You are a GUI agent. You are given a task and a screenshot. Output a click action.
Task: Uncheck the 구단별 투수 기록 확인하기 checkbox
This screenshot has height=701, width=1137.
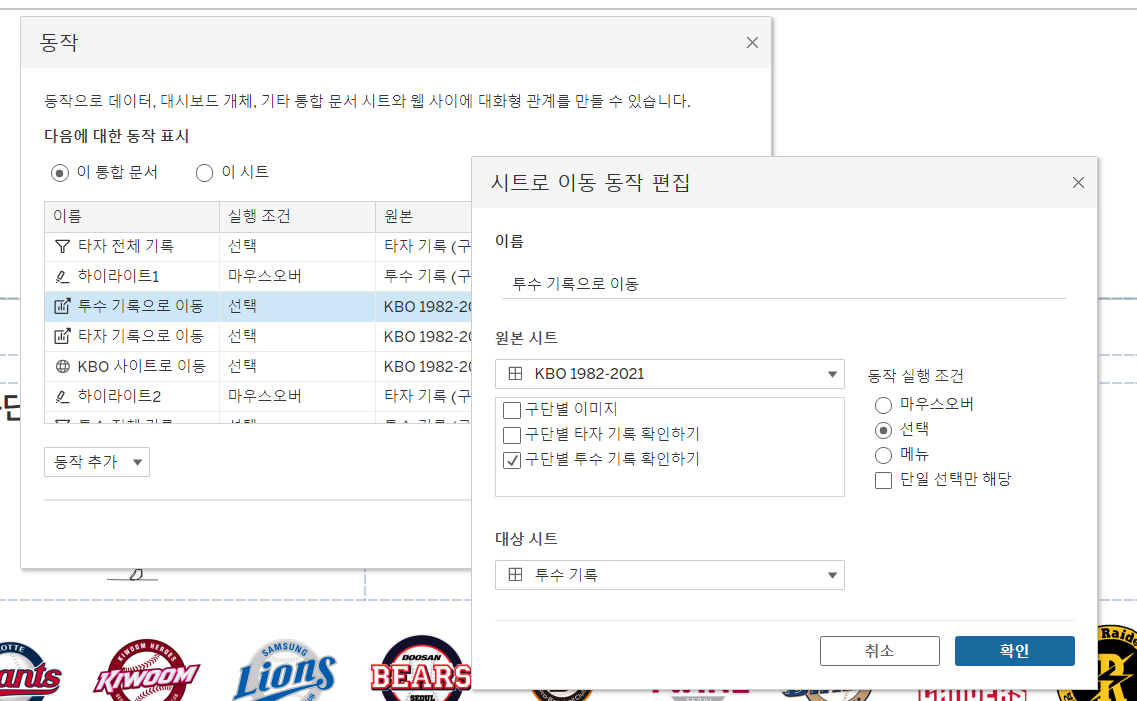(512, 460)
